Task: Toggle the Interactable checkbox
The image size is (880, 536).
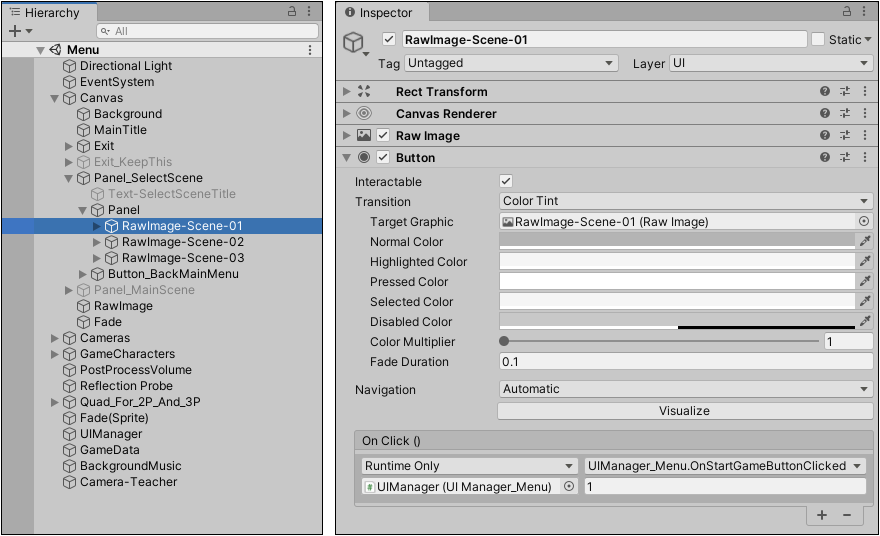Action: (506, 181)
